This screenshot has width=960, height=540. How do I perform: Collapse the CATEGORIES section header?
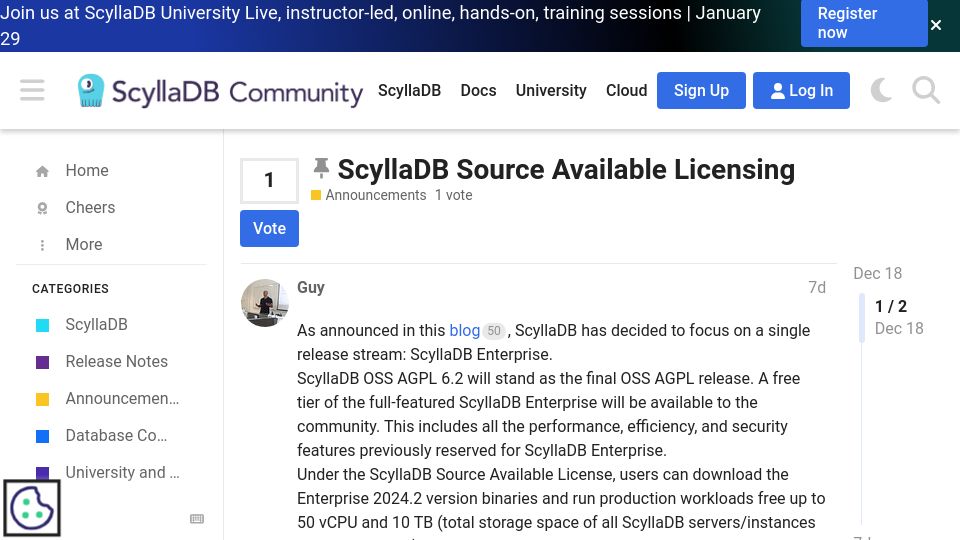pos(70,288)
